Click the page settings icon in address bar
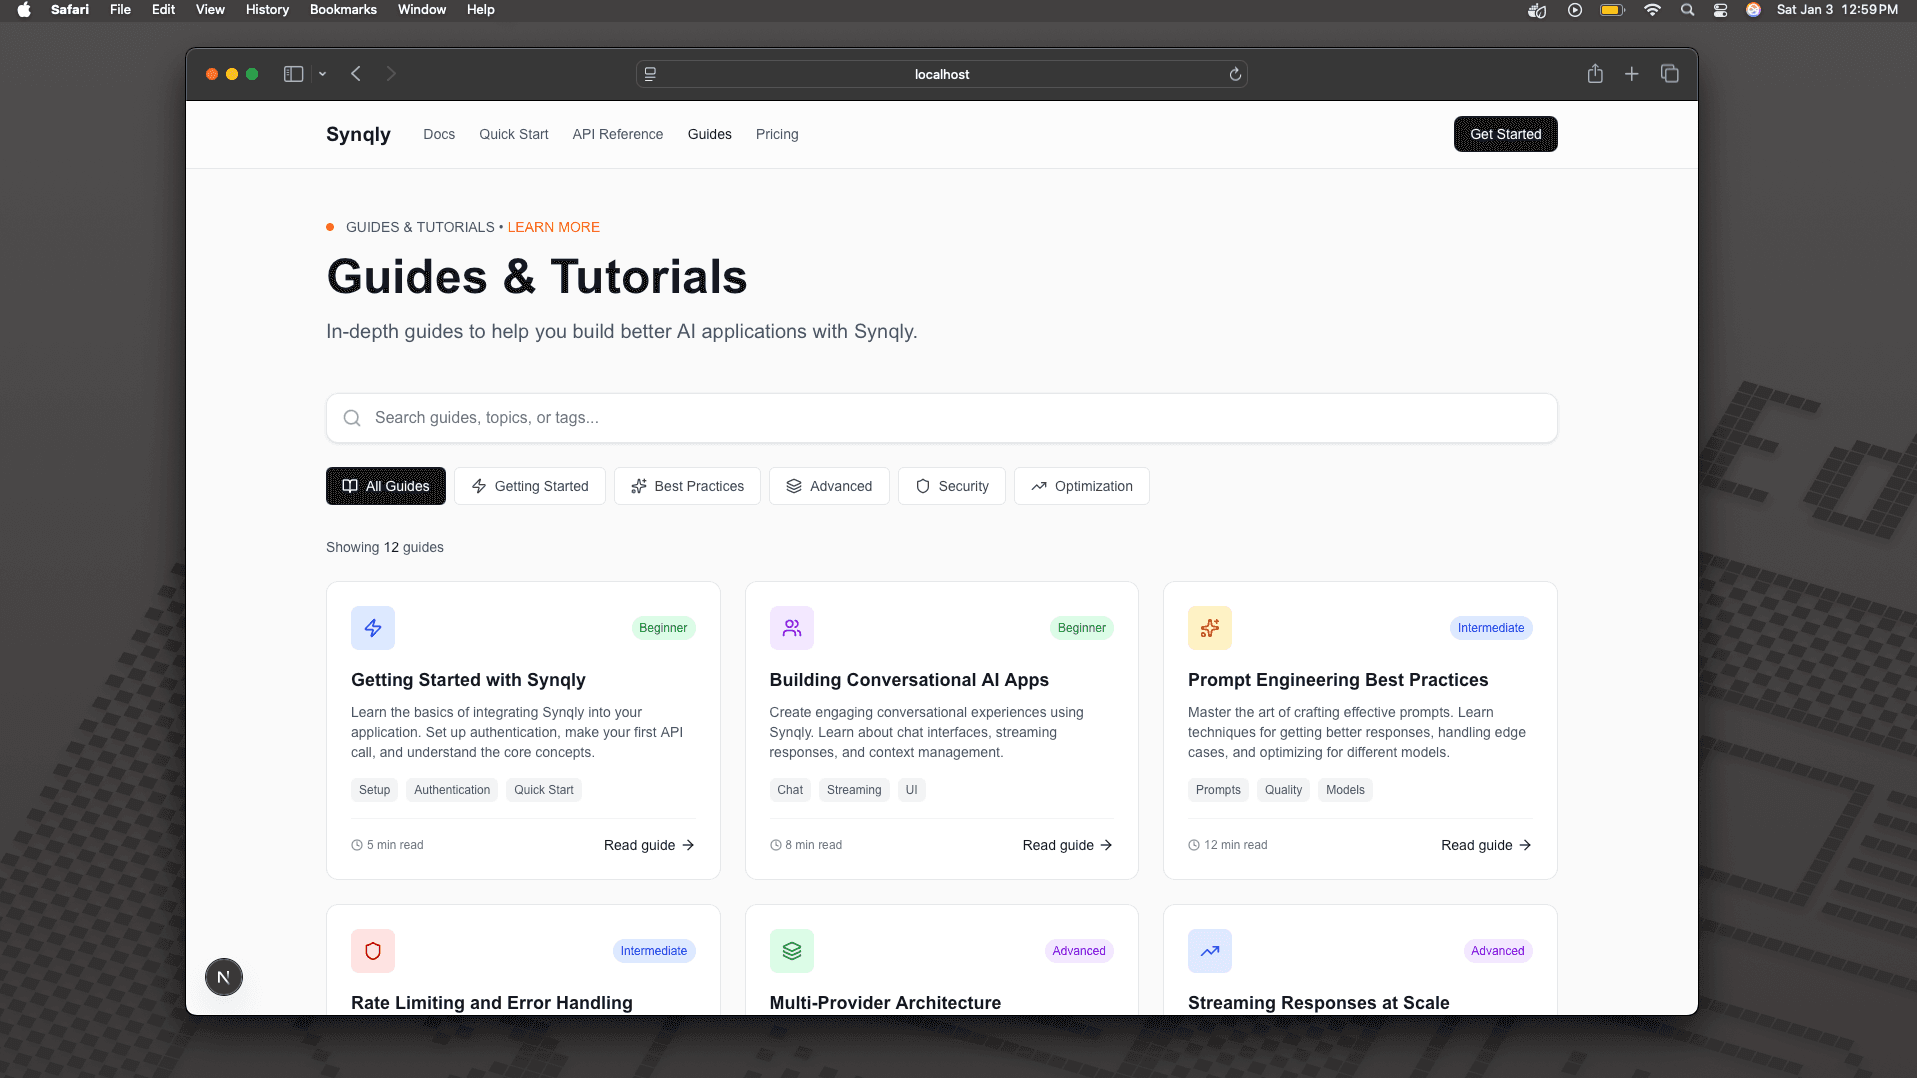 (x=650, y=74)
